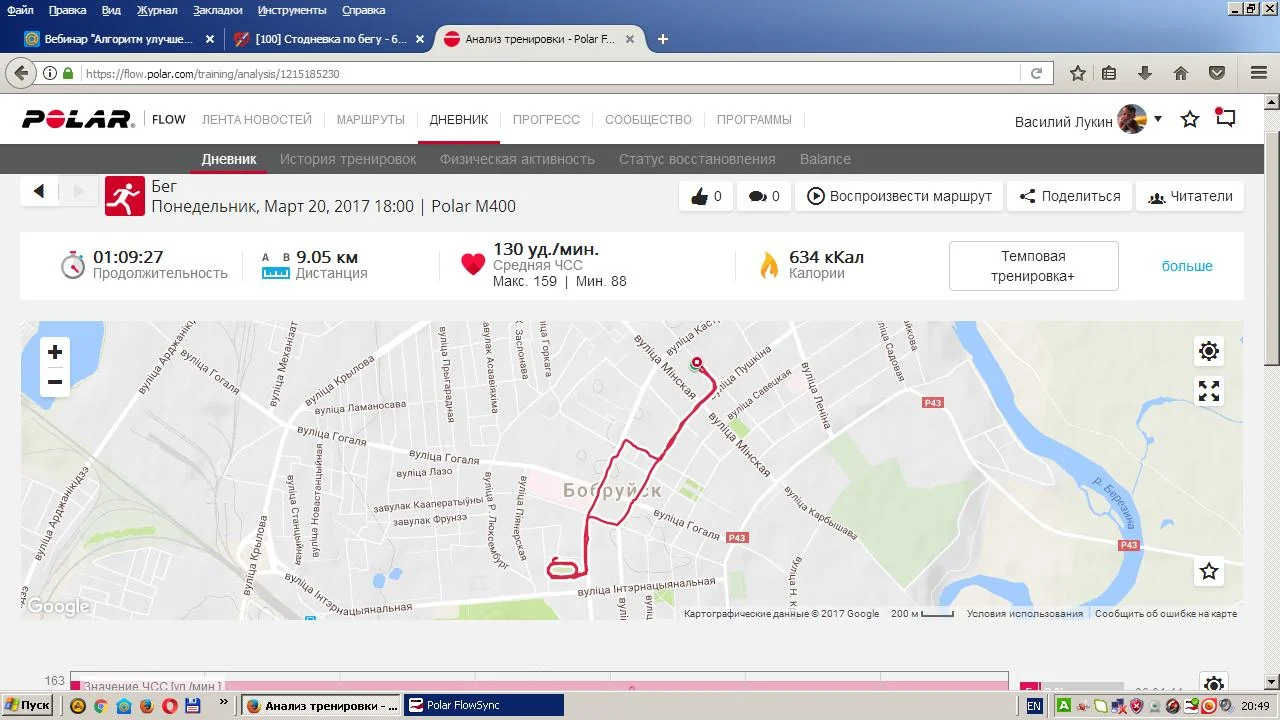Click Сообщить об ошибке на карте link
1280x720 pixels.
click(1166, 613)
